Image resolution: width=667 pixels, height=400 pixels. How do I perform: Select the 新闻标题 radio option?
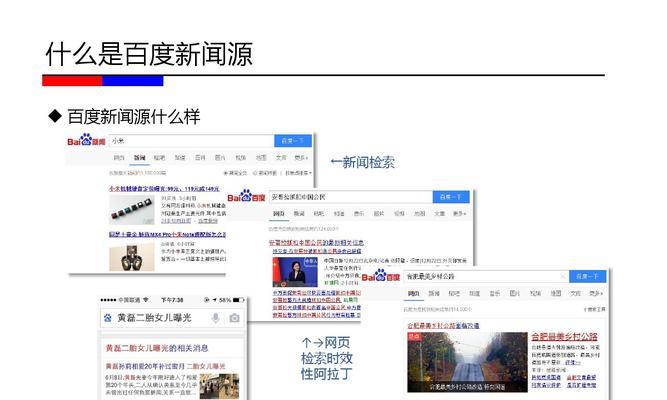tap(265, 173)
